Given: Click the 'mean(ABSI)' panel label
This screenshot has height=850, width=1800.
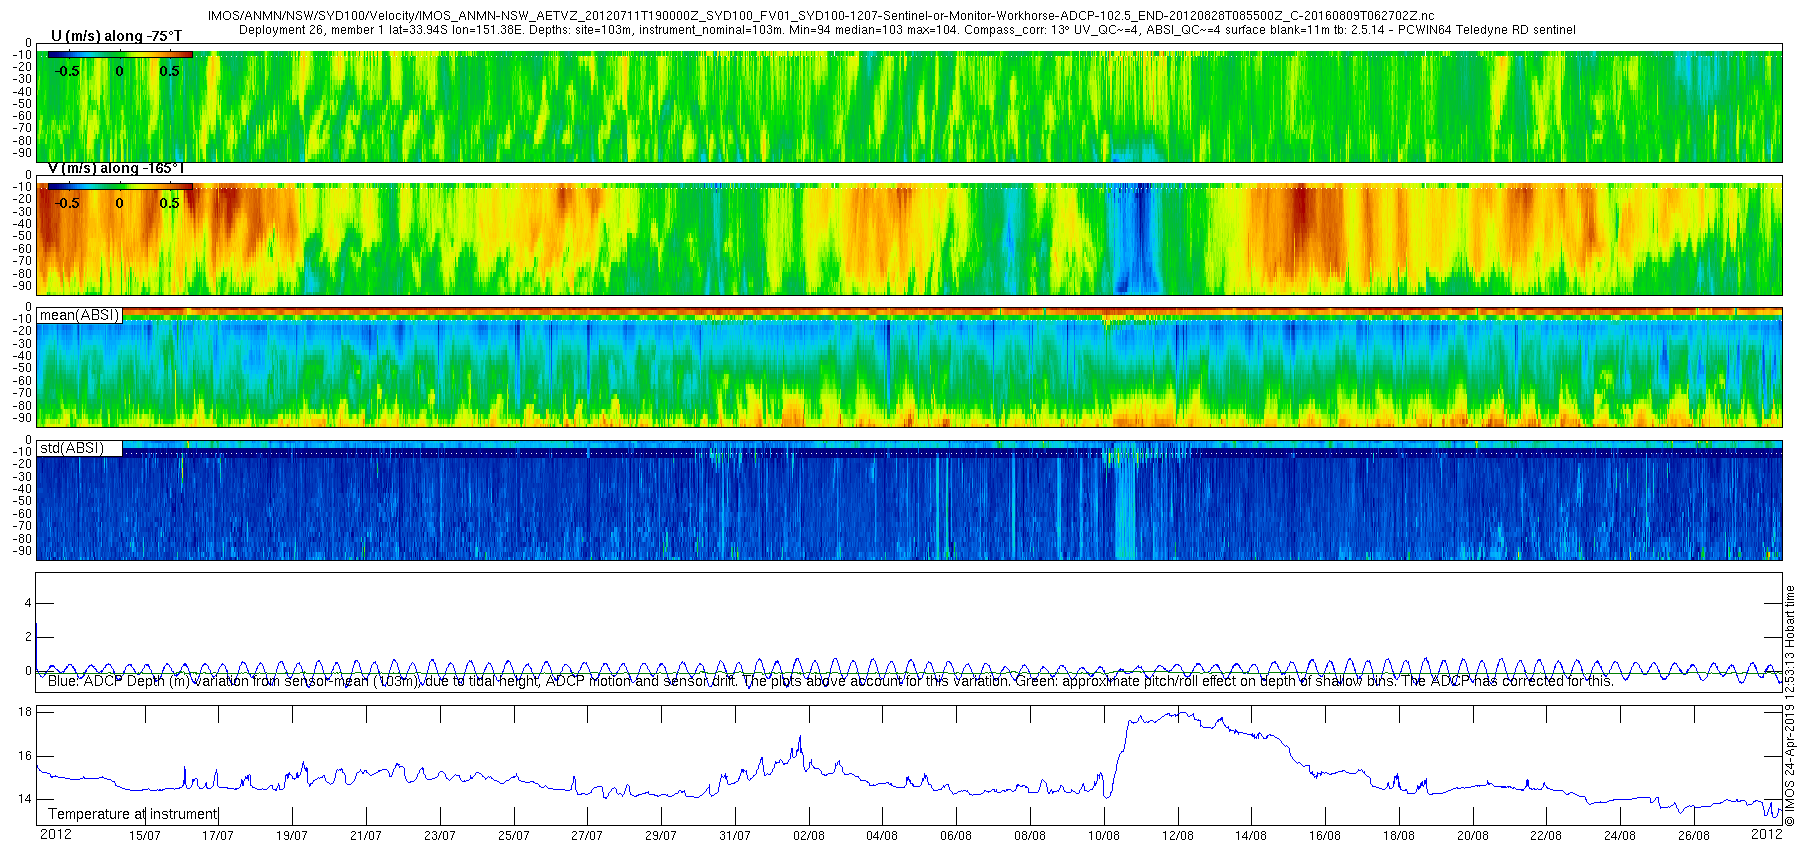Looking at the screenshot, I should pyautogui.click(x=79, y=315).
